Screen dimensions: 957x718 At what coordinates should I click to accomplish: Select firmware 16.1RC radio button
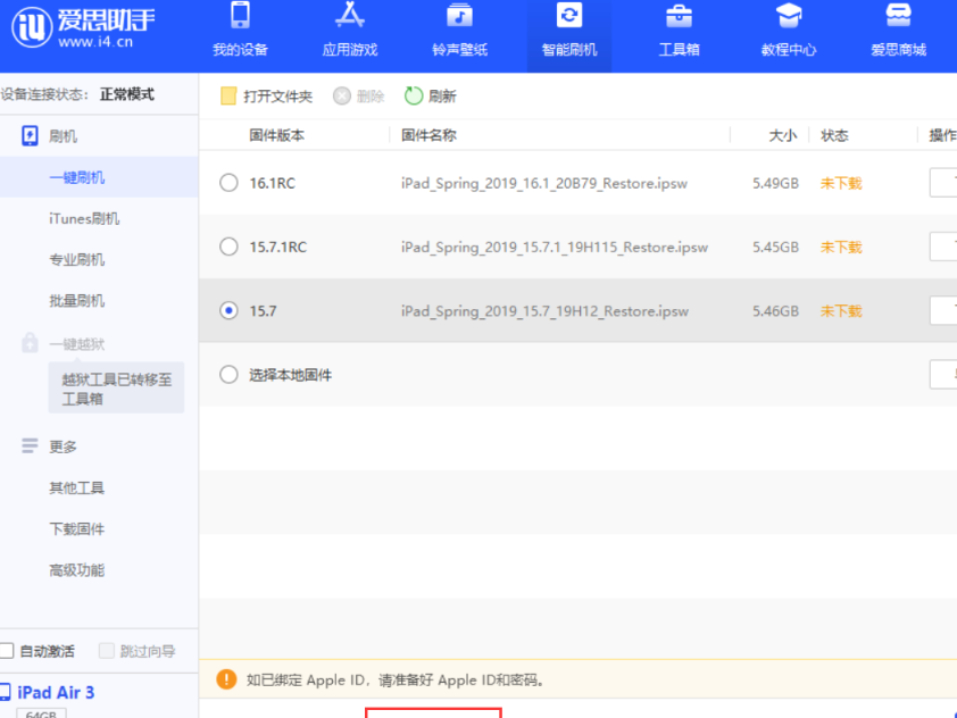[229, 183]
